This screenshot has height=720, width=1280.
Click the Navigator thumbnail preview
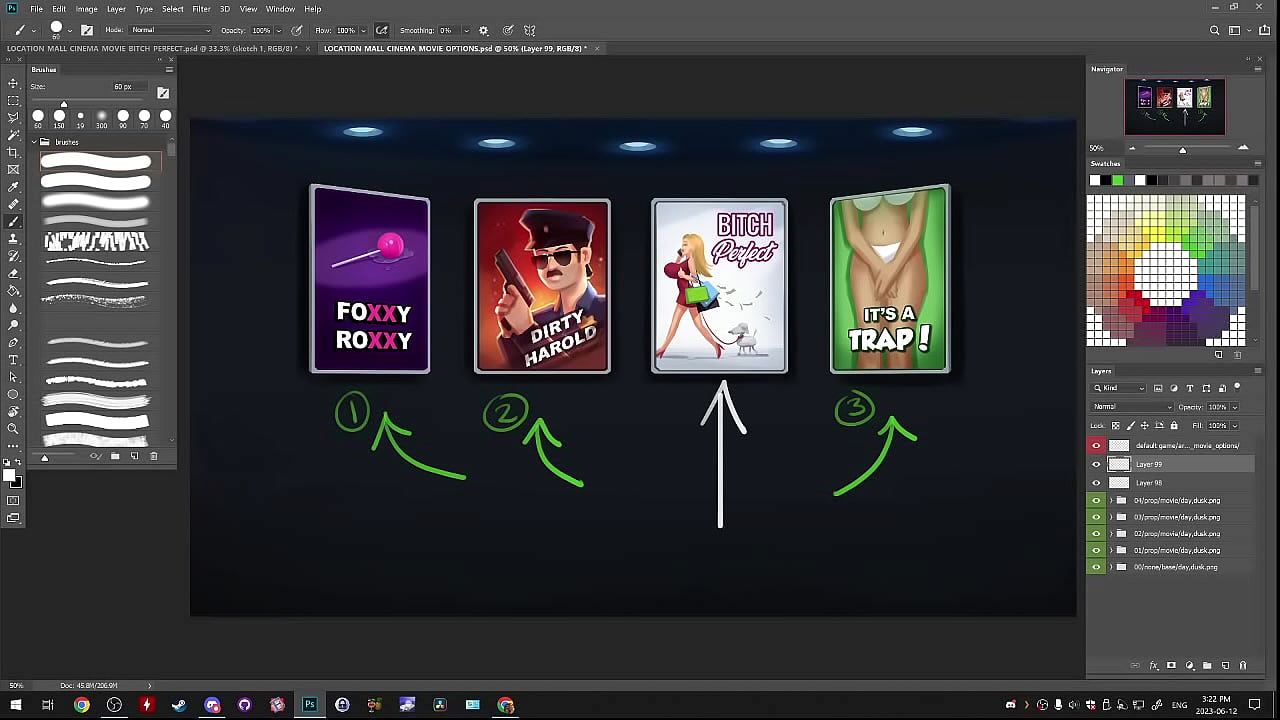[x=1174, y=107]
